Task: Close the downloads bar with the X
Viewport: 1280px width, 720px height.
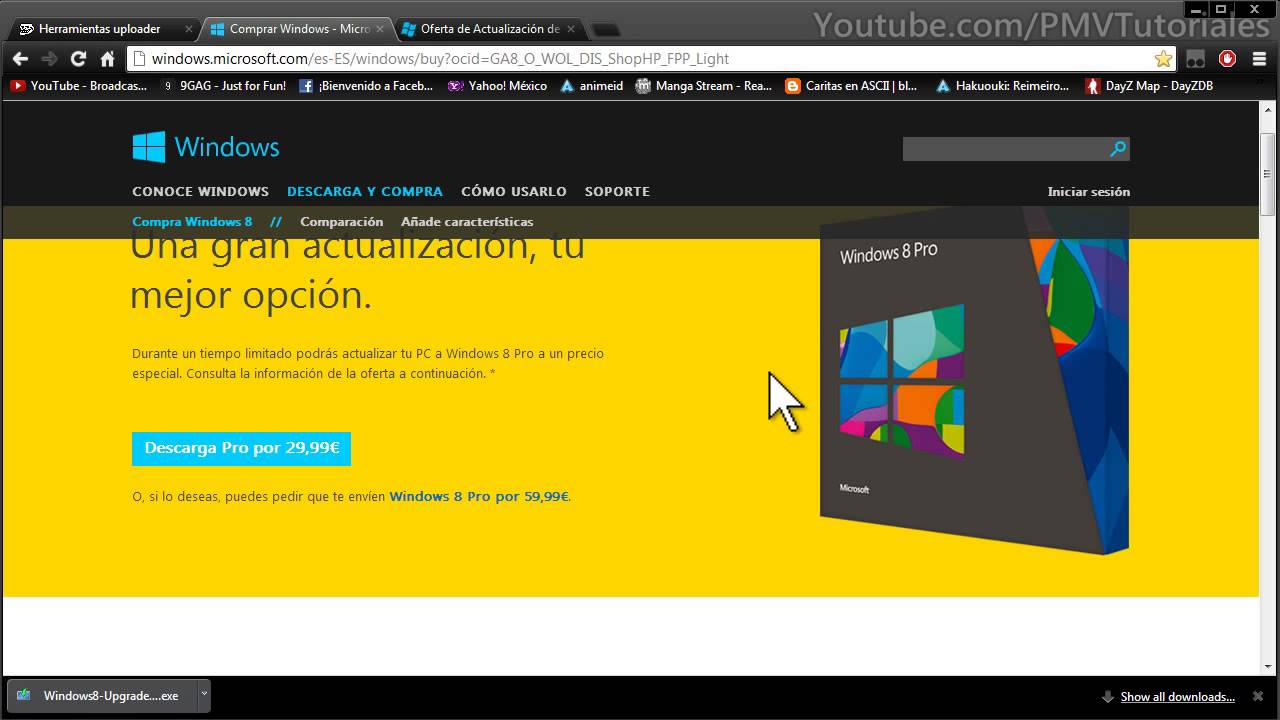Action: [1258, 696]
